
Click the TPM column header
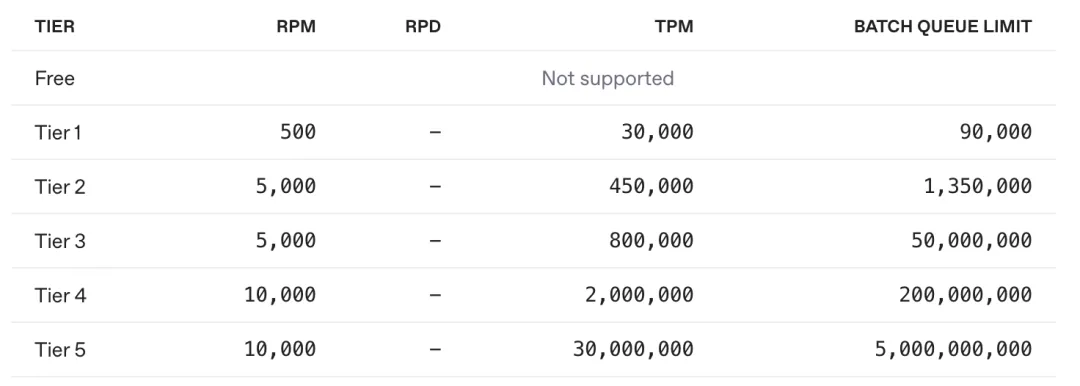(674, 27)
